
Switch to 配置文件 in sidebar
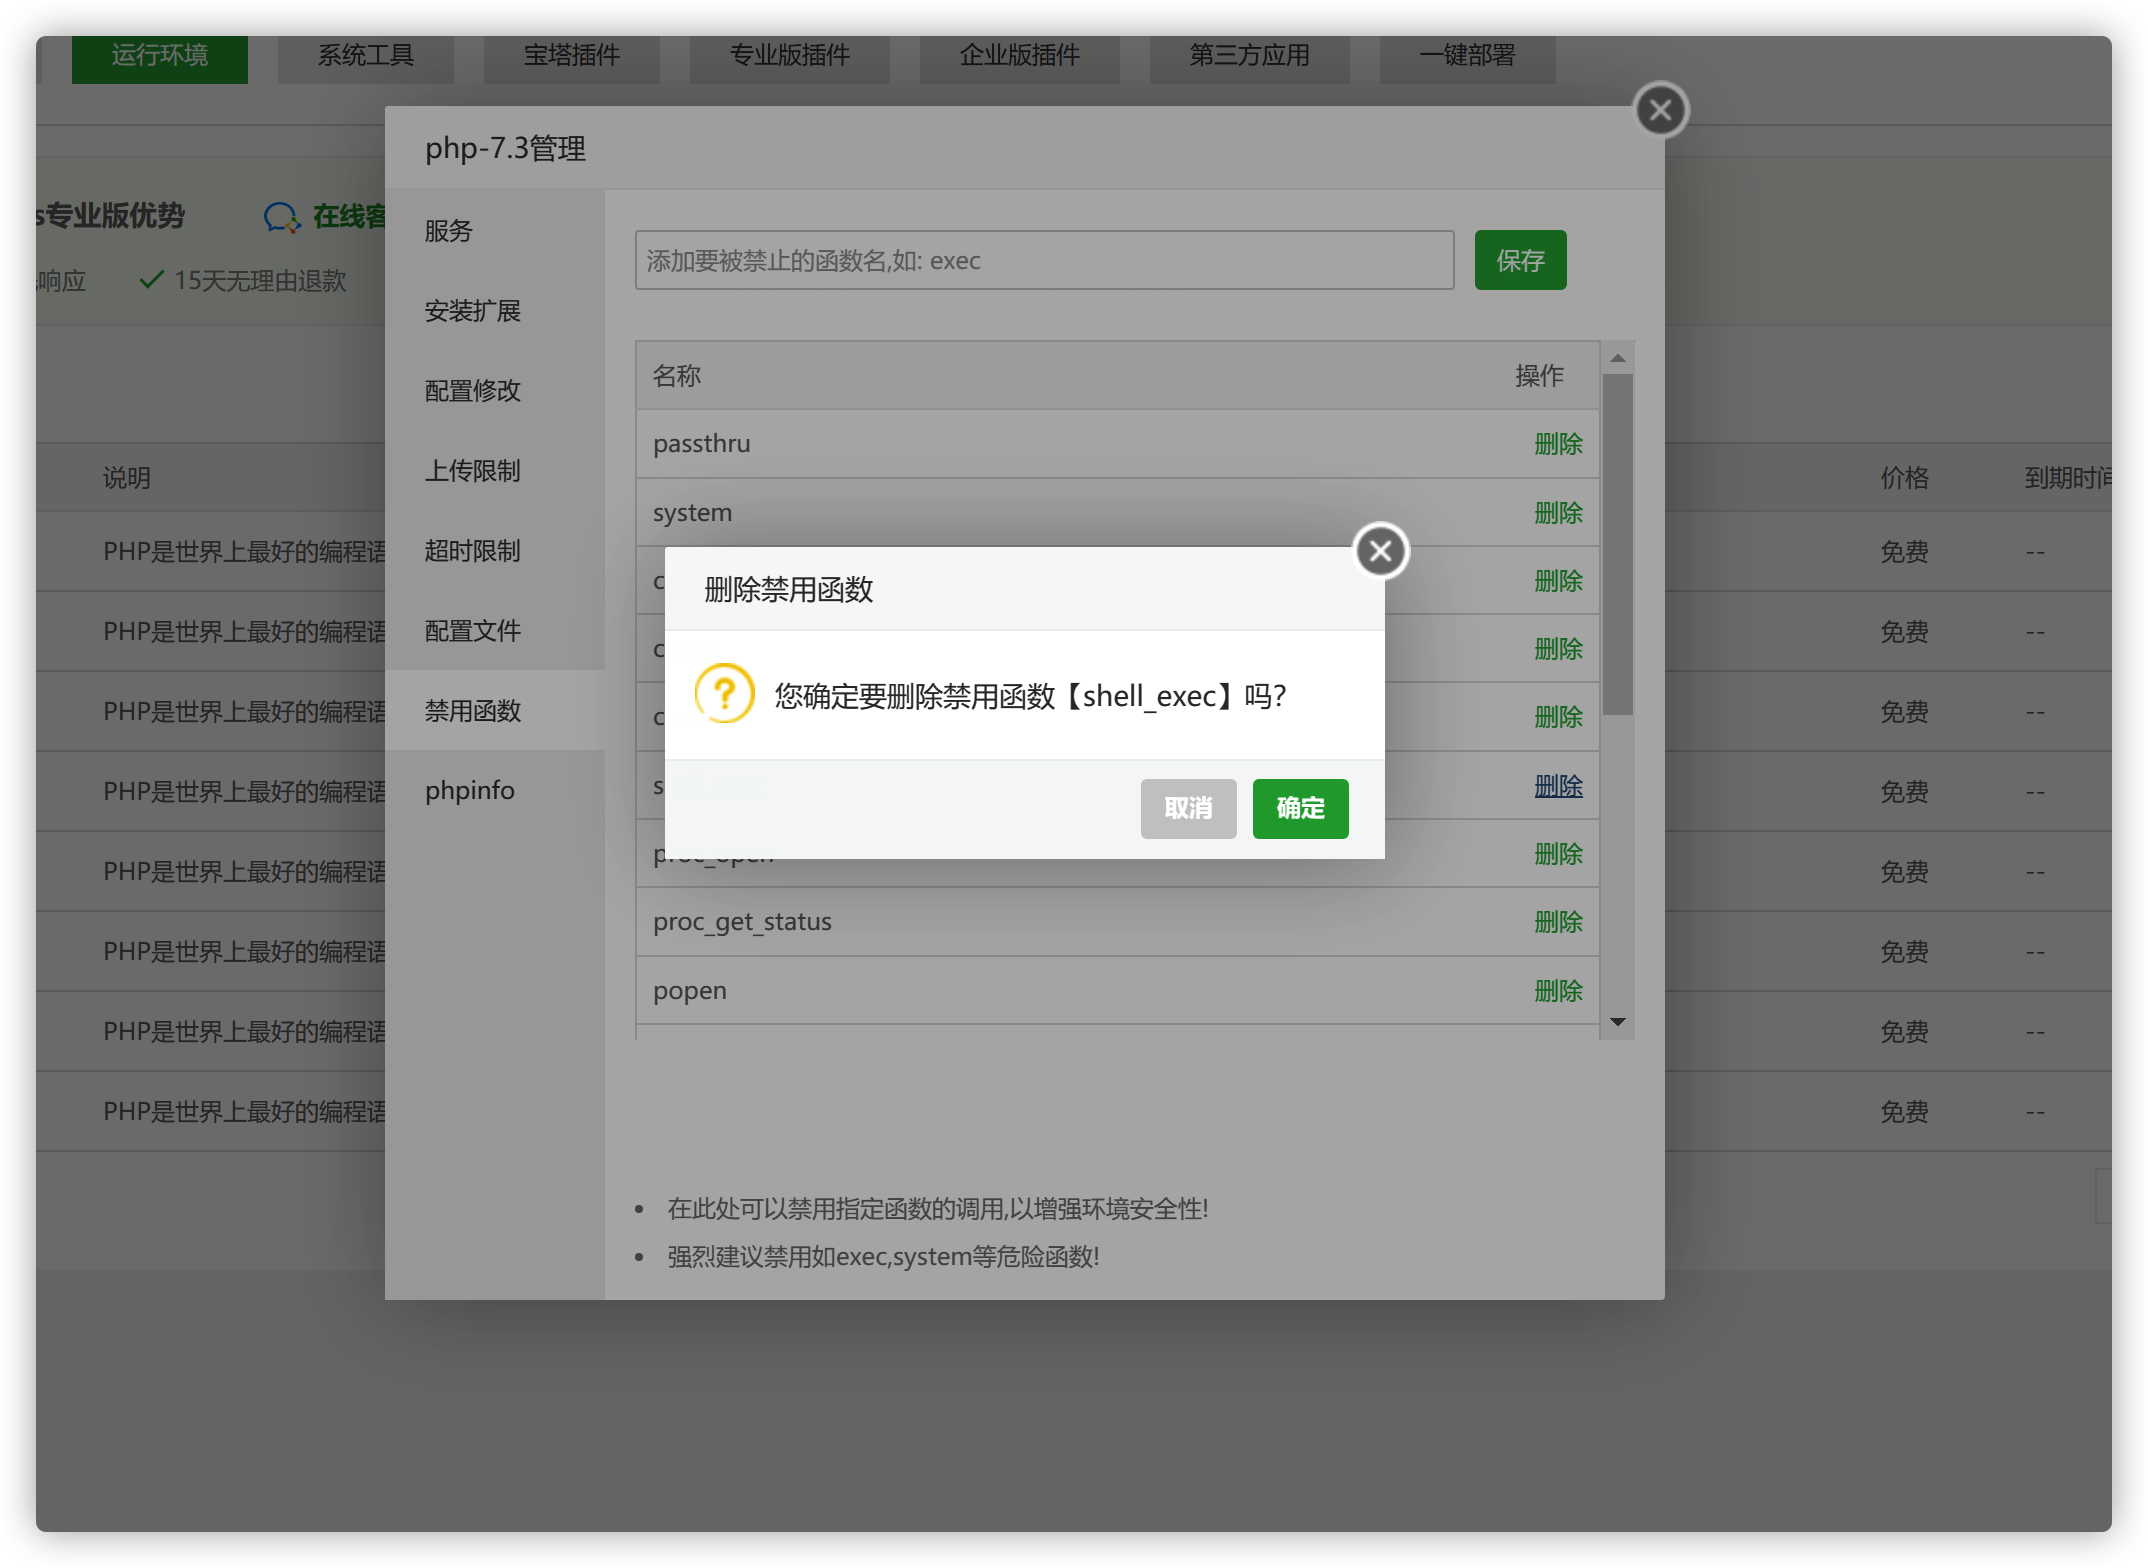pyautogui.click(x=473, y=631)
